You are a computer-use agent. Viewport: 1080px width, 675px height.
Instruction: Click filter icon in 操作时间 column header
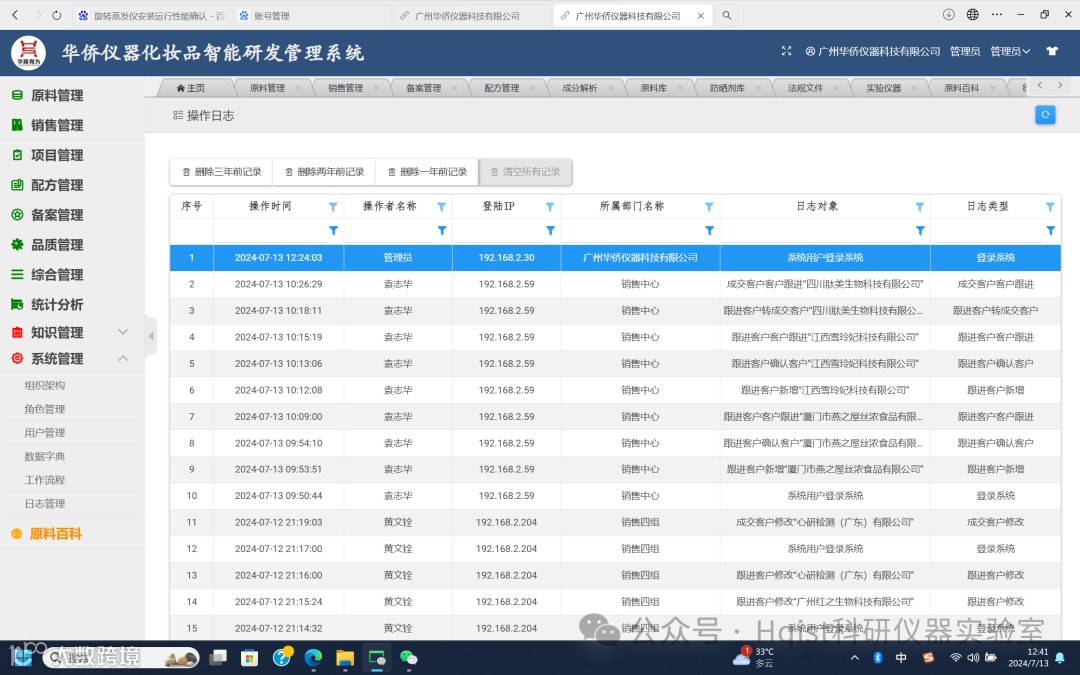coord(333,207)
